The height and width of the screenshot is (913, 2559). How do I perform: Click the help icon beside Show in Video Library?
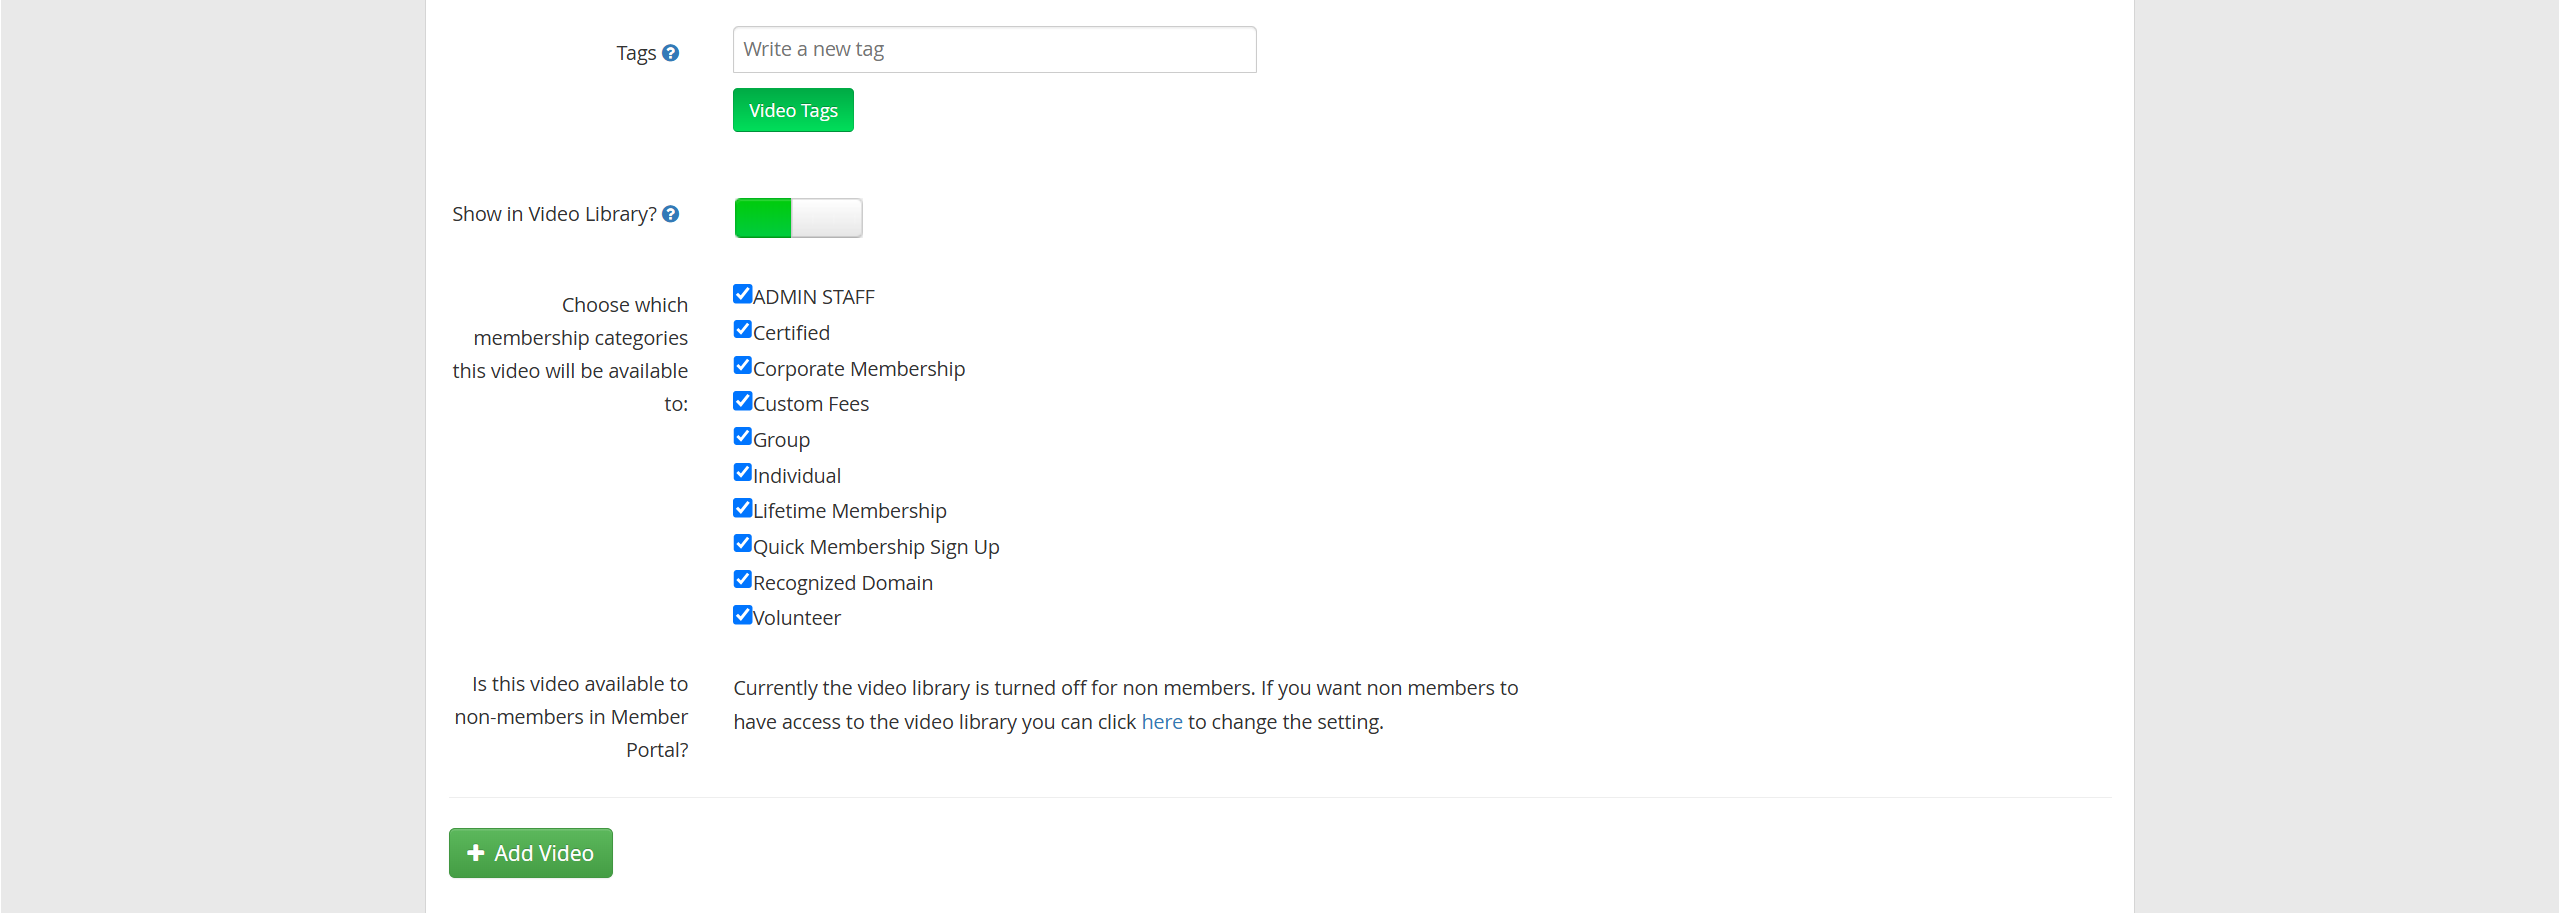[671, 214]
